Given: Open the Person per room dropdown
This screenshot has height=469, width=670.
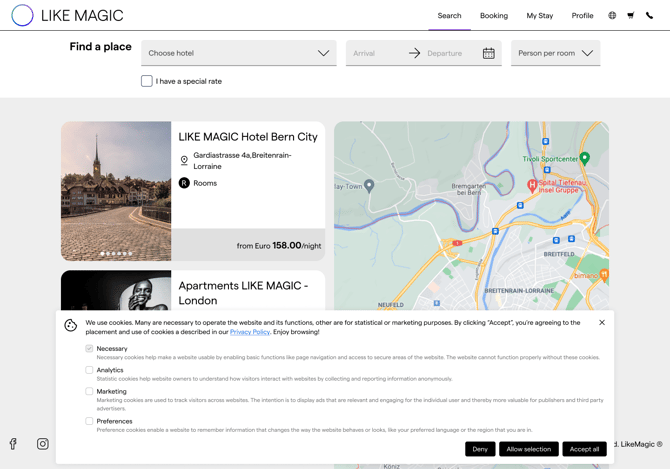Looking at the screenshot, I should click(x=555, y=53).
